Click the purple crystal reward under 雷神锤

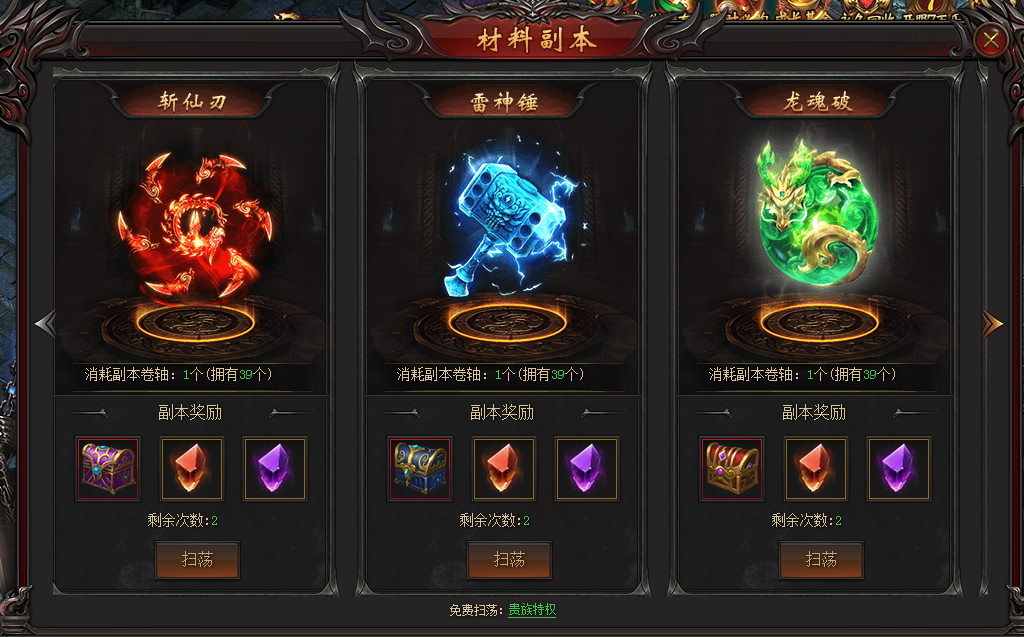[x=587, y=469]
